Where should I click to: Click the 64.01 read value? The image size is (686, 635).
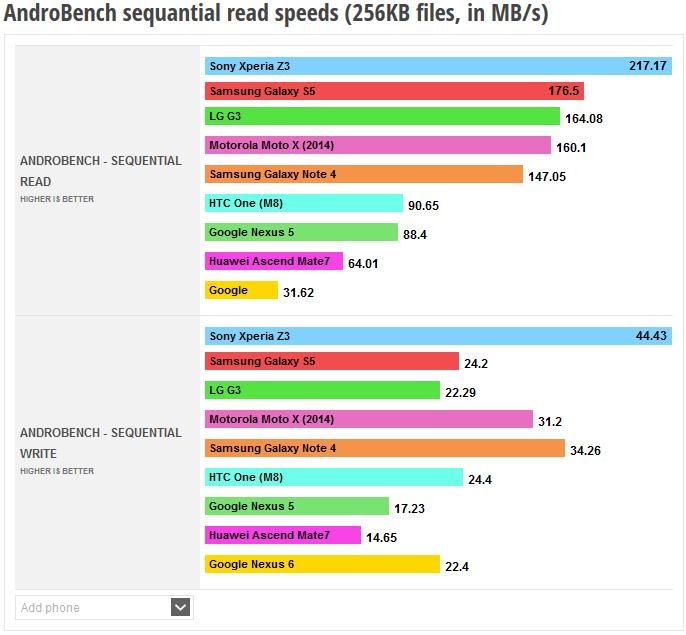[363, 263]
